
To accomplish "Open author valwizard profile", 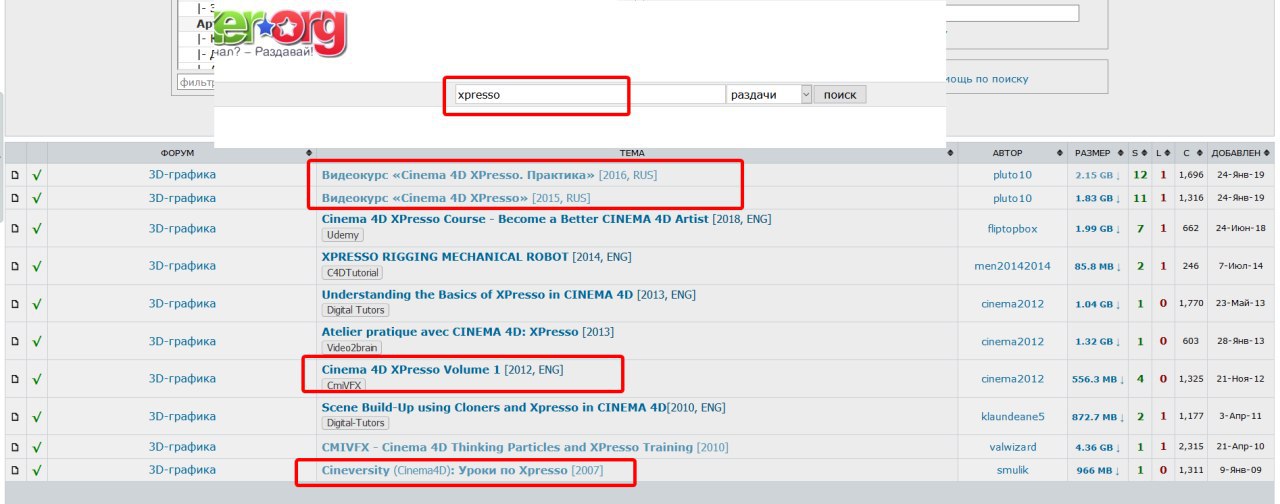I will coord(1012,447).
